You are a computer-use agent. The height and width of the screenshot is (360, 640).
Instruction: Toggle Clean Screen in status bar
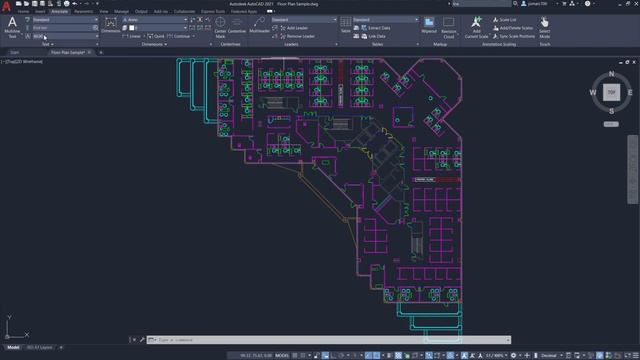point(628,356)
